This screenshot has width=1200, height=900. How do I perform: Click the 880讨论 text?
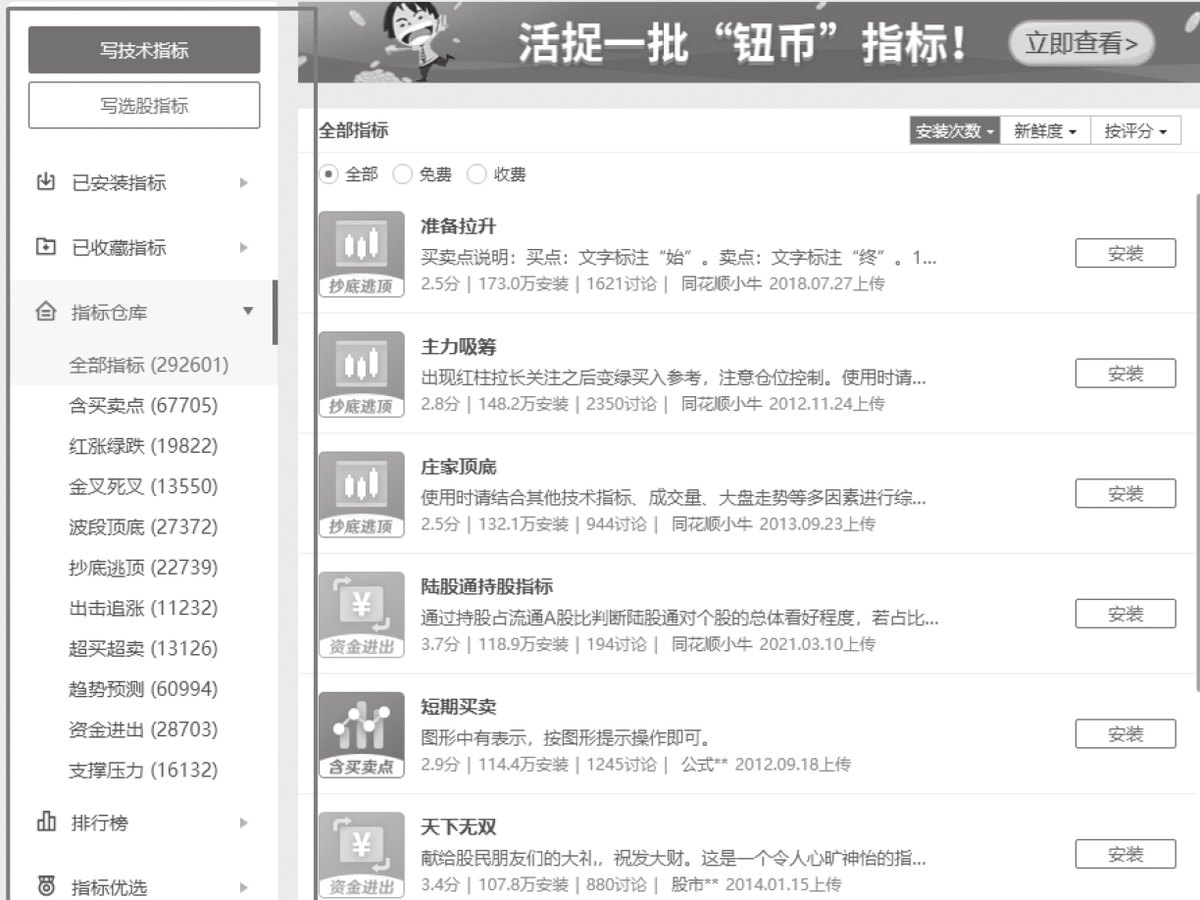pyautogui.click(x=615, y=884)
